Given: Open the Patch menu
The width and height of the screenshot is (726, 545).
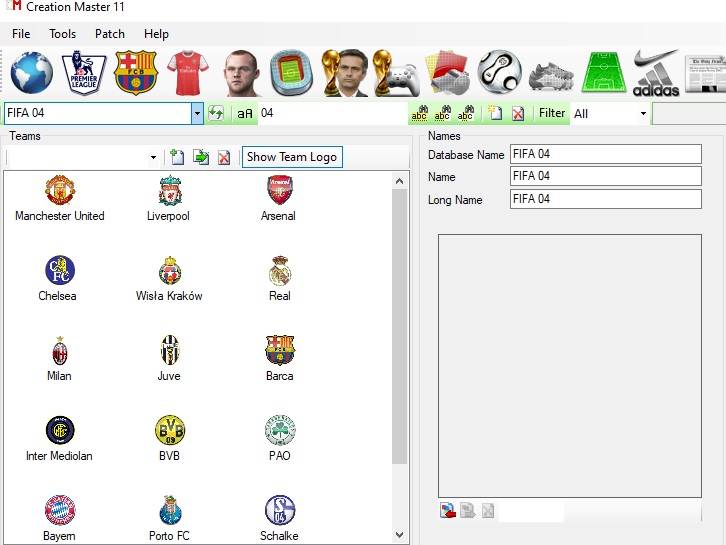Looking at the screenshot, I should click(110, 34).
